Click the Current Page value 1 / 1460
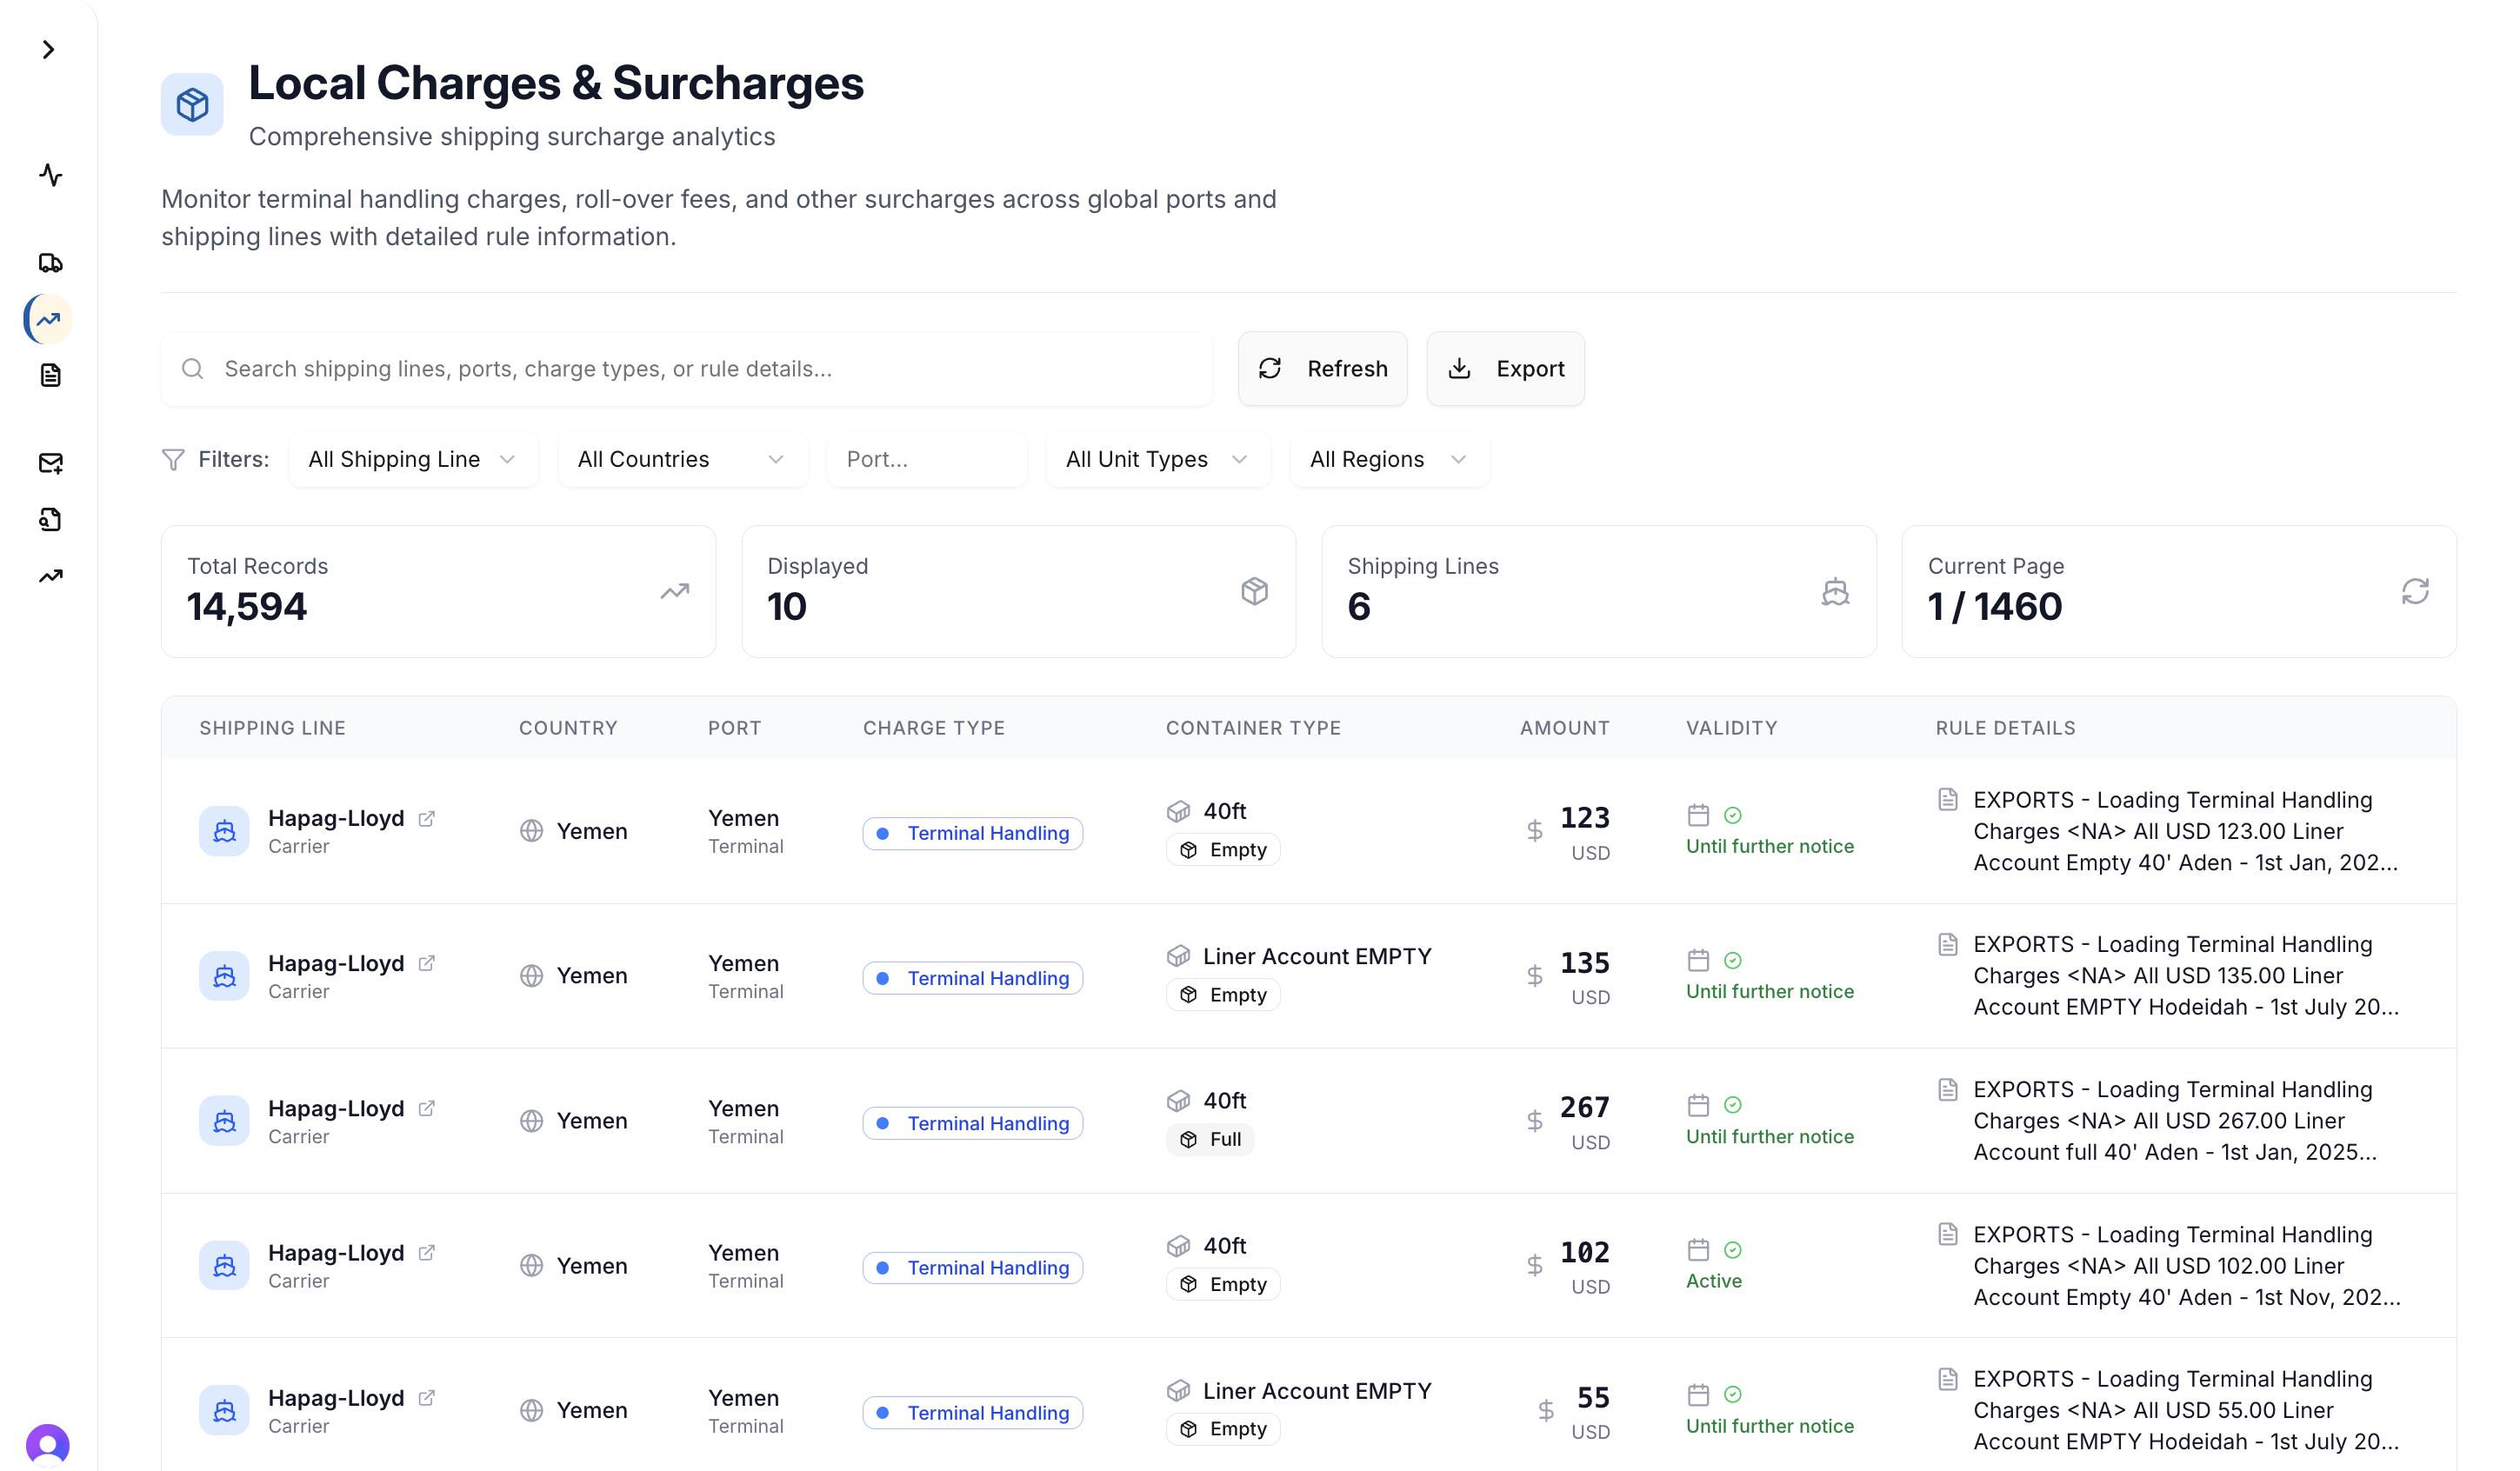 point(1994,607)
